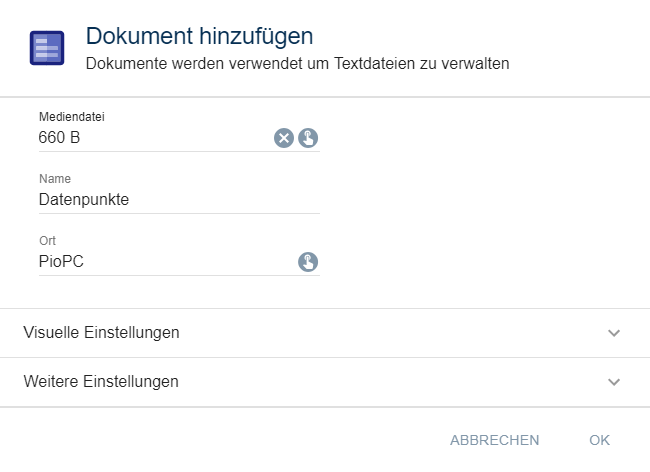This screenshot has width=650, height=472.
Task: Open media file picker for Mediendatei
Action: pos(308,138)
